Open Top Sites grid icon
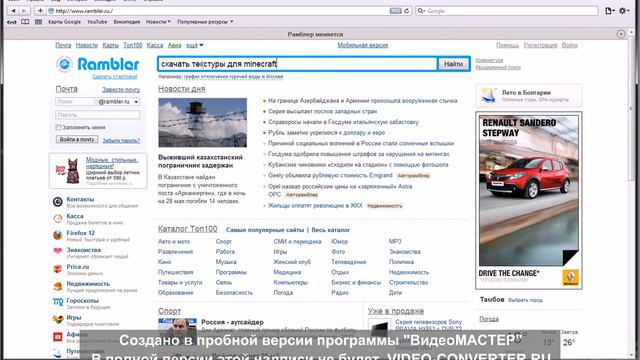Screen dimensions: 640x360 (x=38, y=22)
